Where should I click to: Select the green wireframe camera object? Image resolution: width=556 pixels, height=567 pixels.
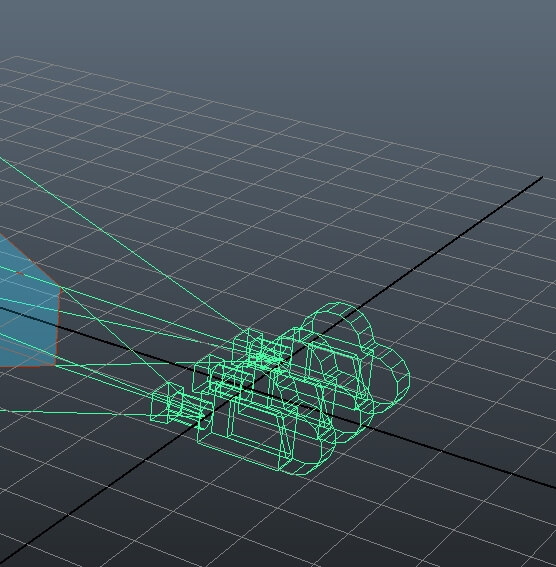[280, 389]
